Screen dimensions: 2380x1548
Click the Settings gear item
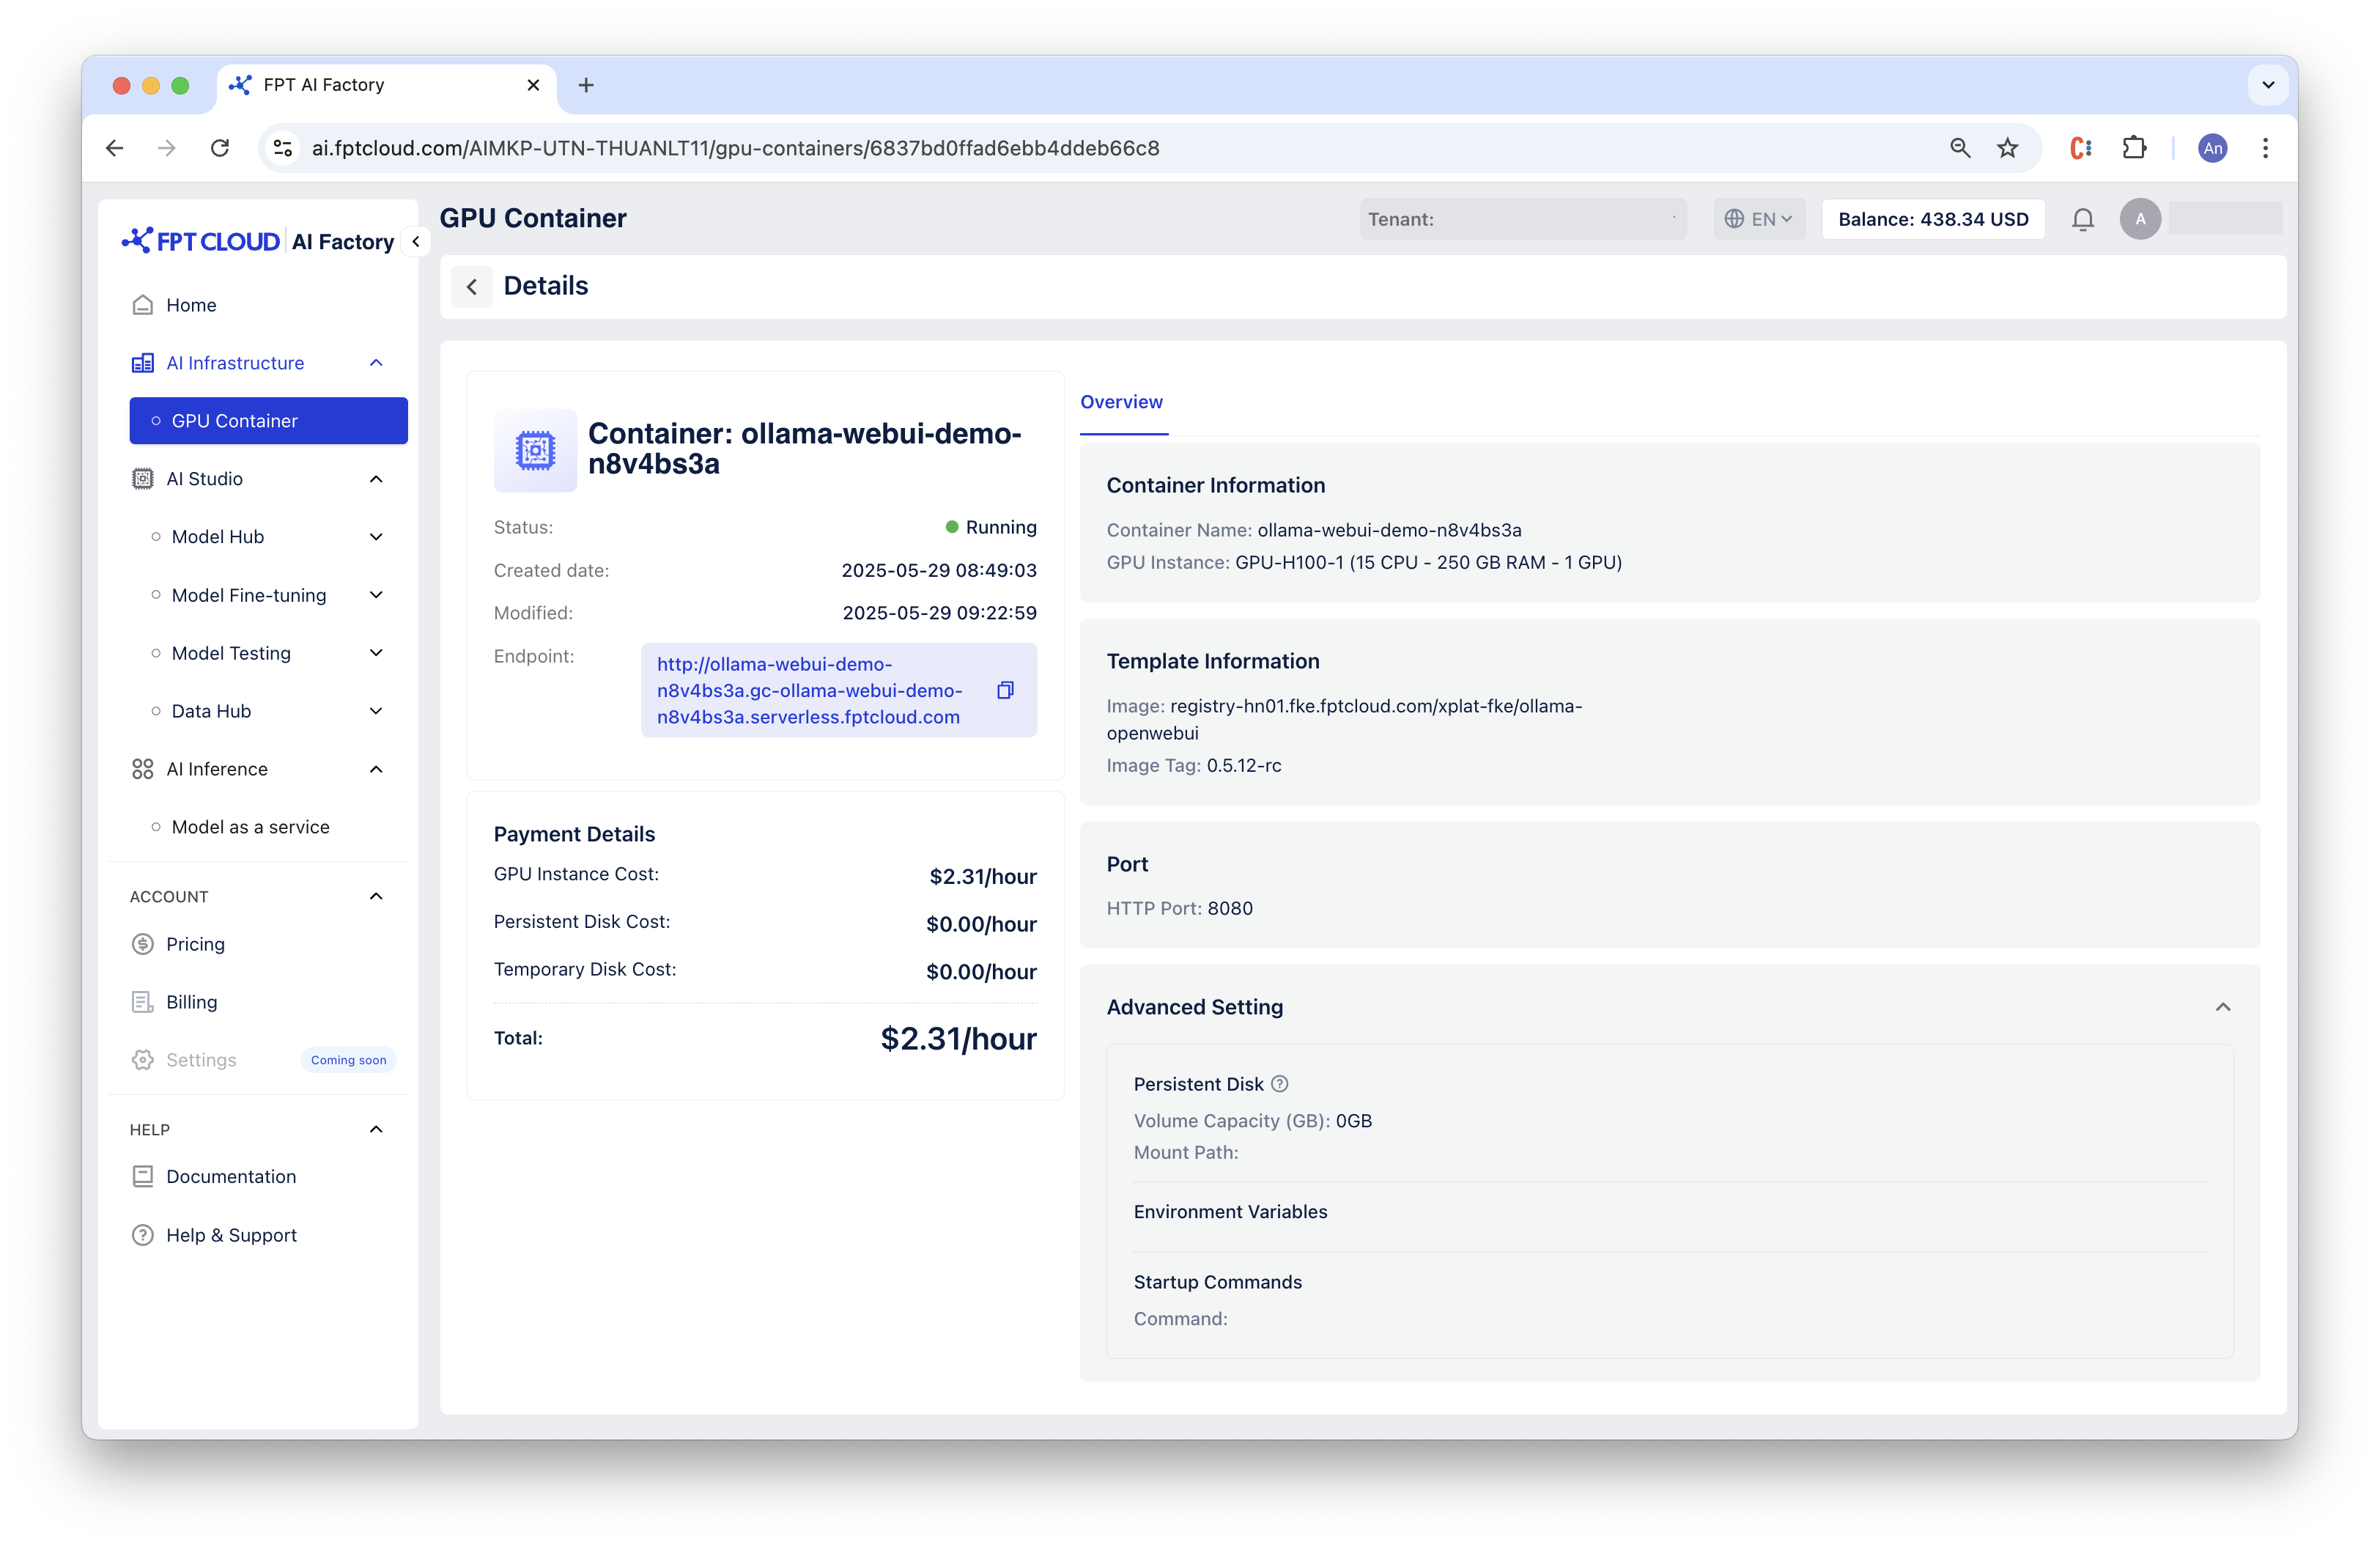(x=143, y=1060)
